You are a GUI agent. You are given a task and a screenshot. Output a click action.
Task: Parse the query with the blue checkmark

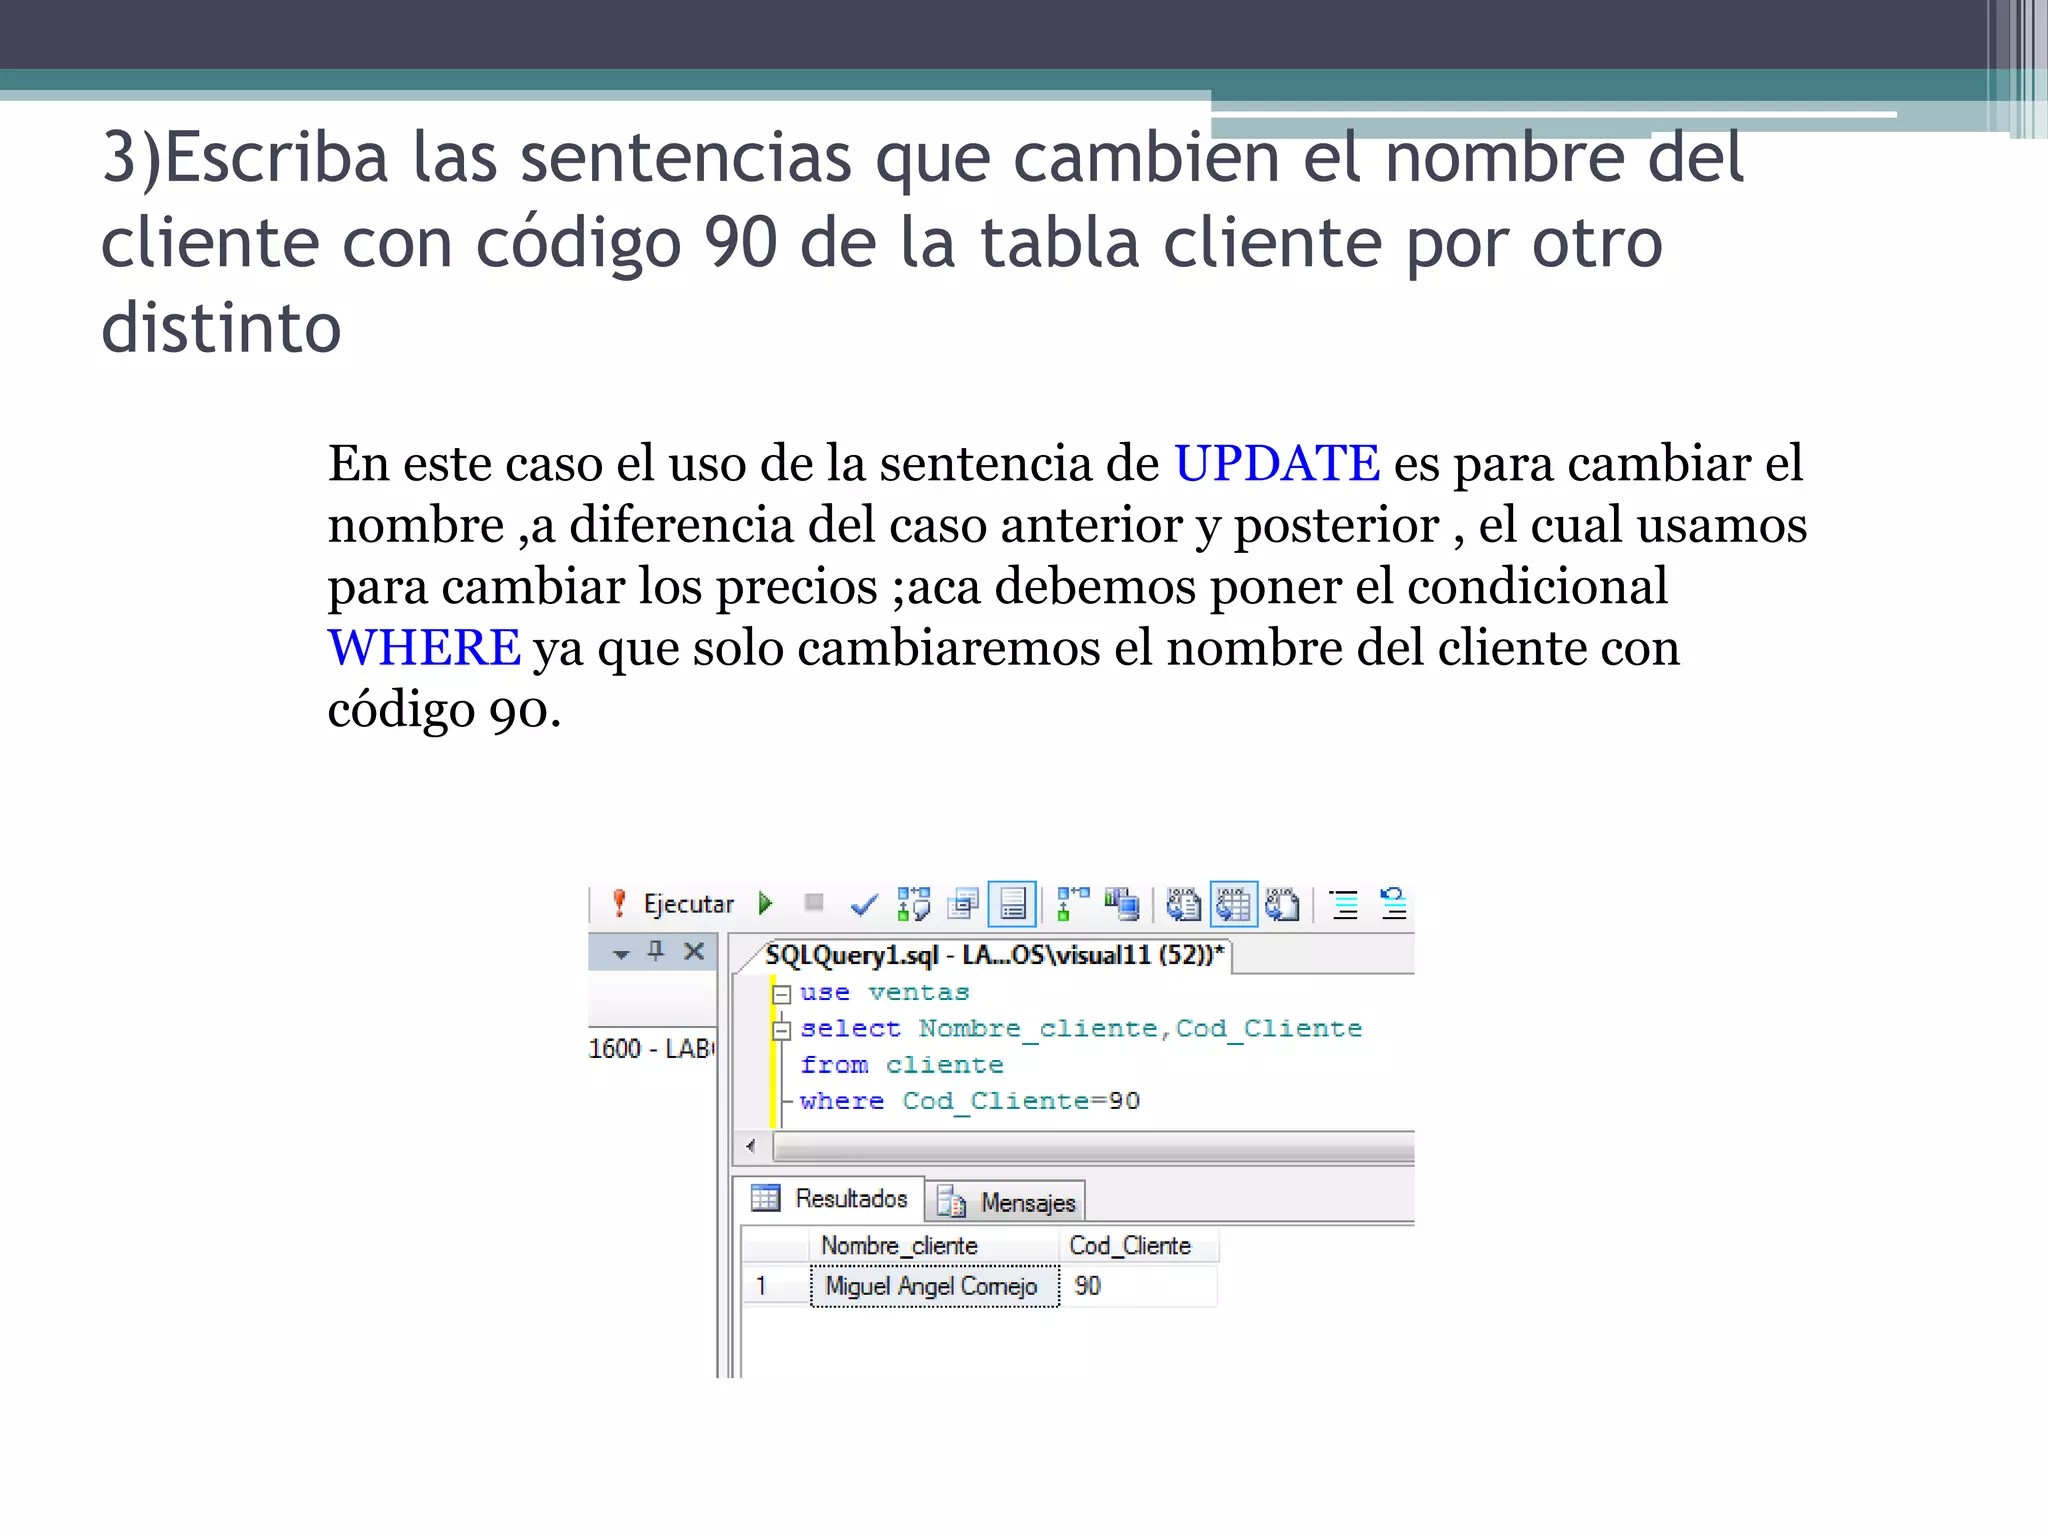[x=863, y=905]
